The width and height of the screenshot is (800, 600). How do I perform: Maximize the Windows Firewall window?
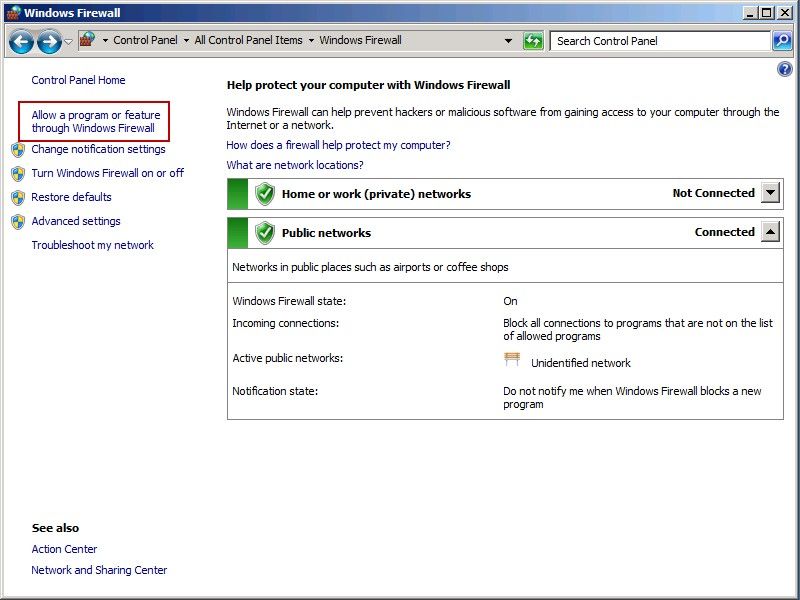coord(766,12)
